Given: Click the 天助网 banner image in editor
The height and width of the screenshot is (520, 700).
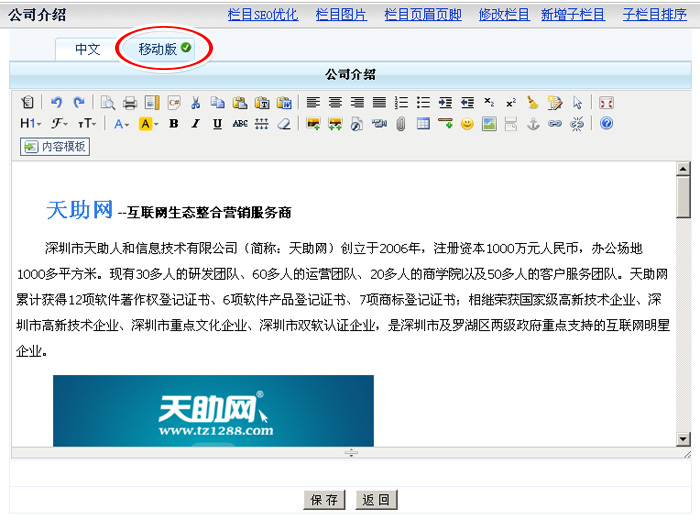Looking at the screenshot, I should pos(213,411).
